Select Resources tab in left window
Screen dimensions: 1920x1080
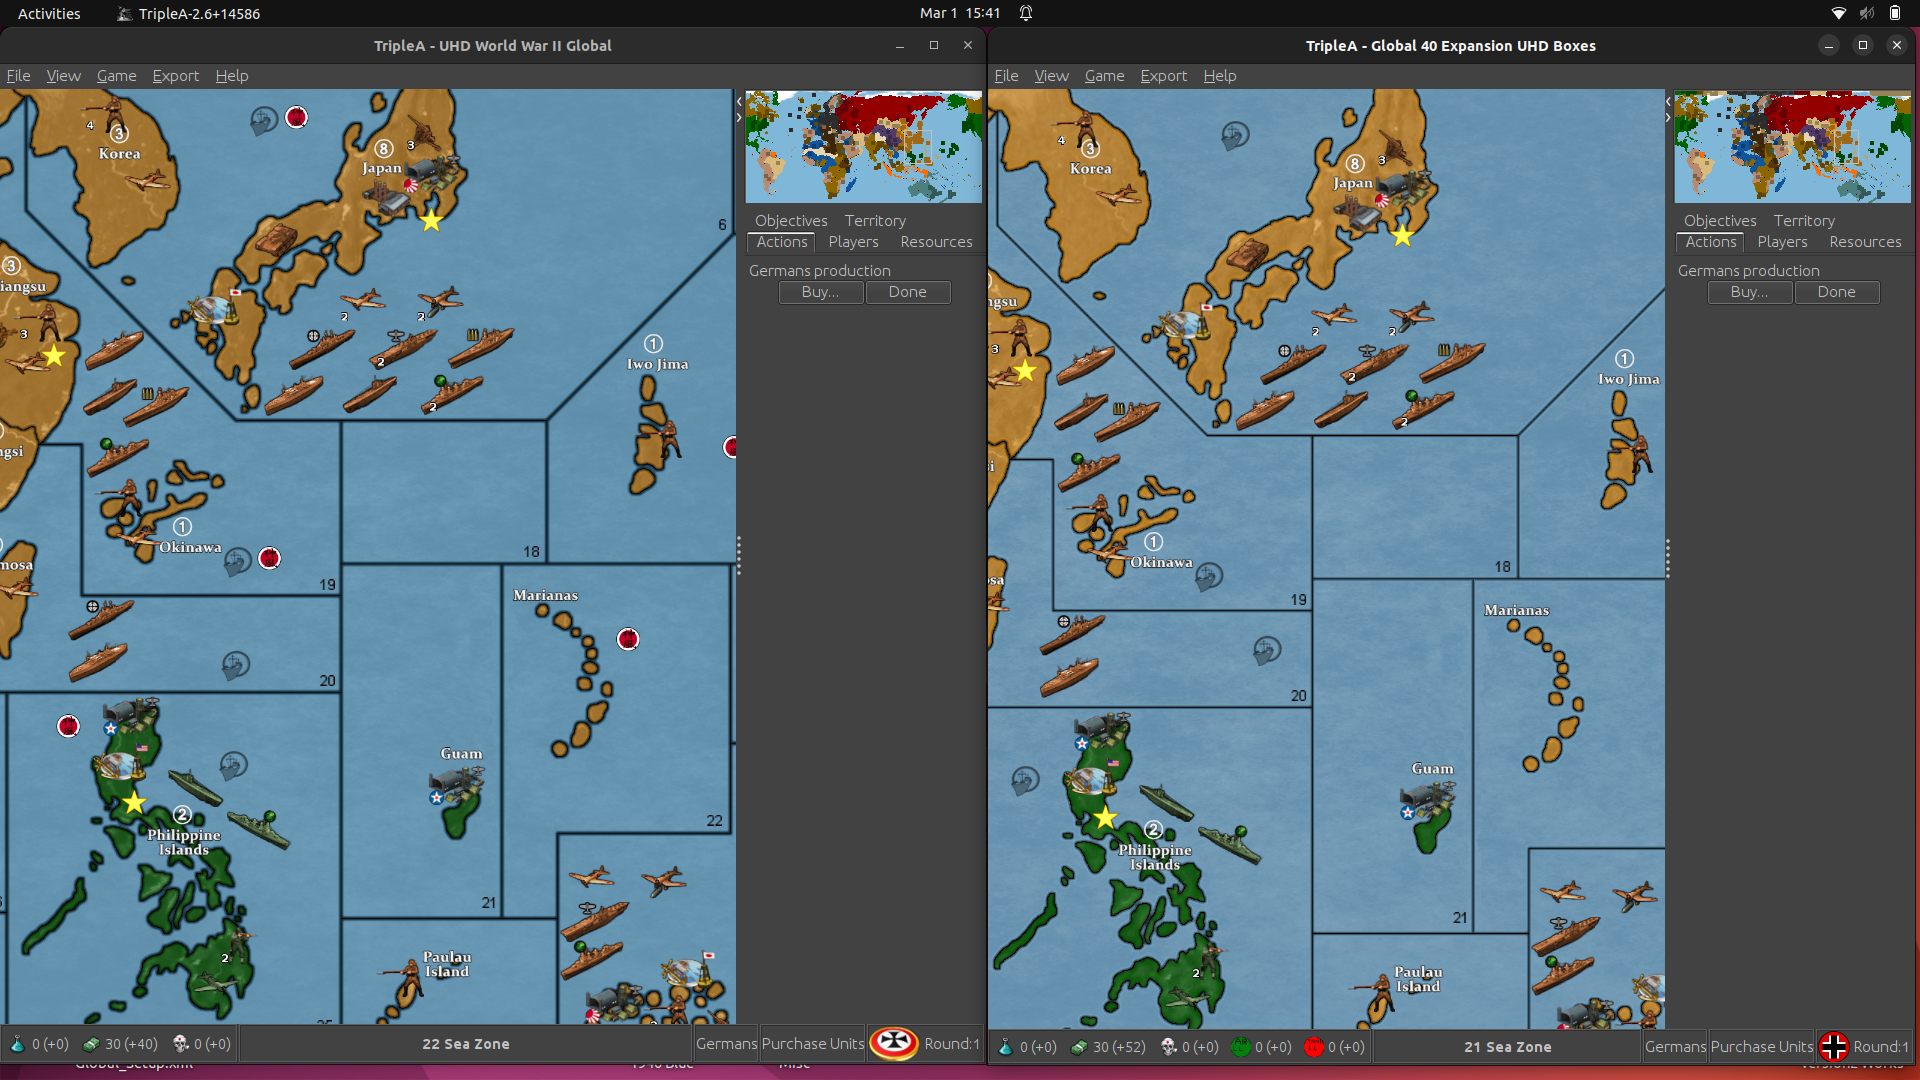(x=936, y=242)
